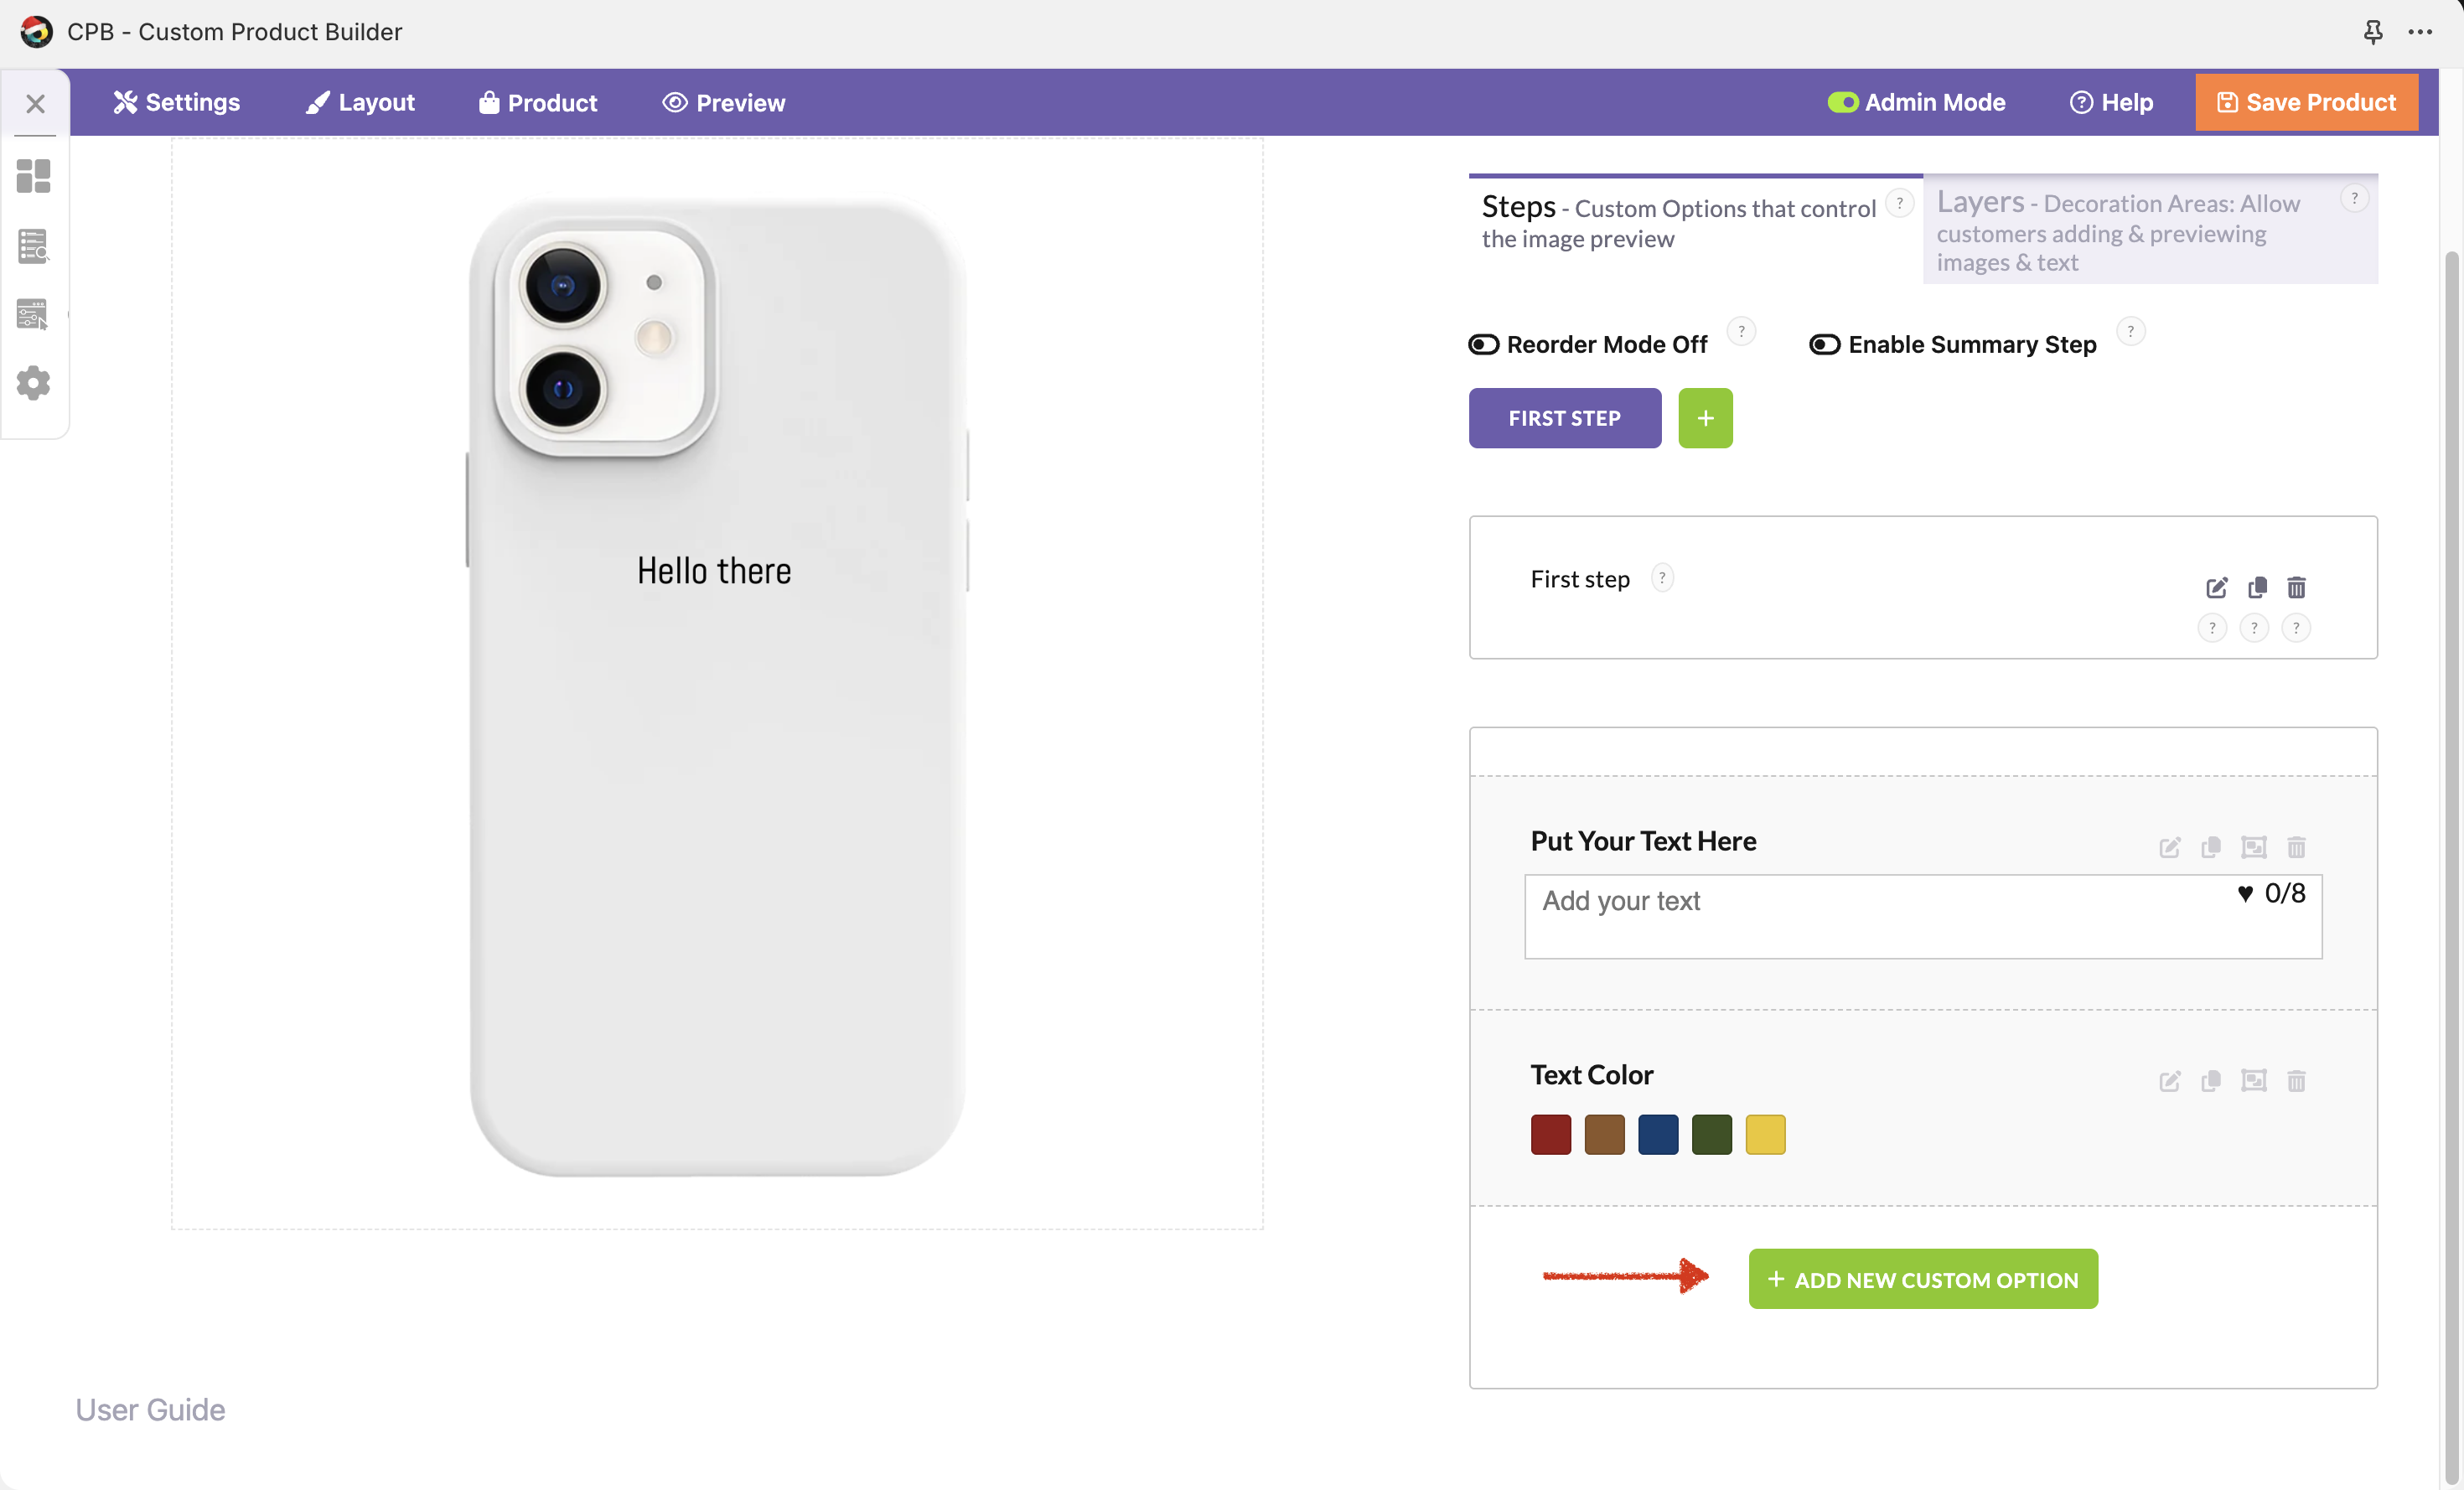Enable the Summary Step toggle

pyautogui.click(x=1824, y=345)
